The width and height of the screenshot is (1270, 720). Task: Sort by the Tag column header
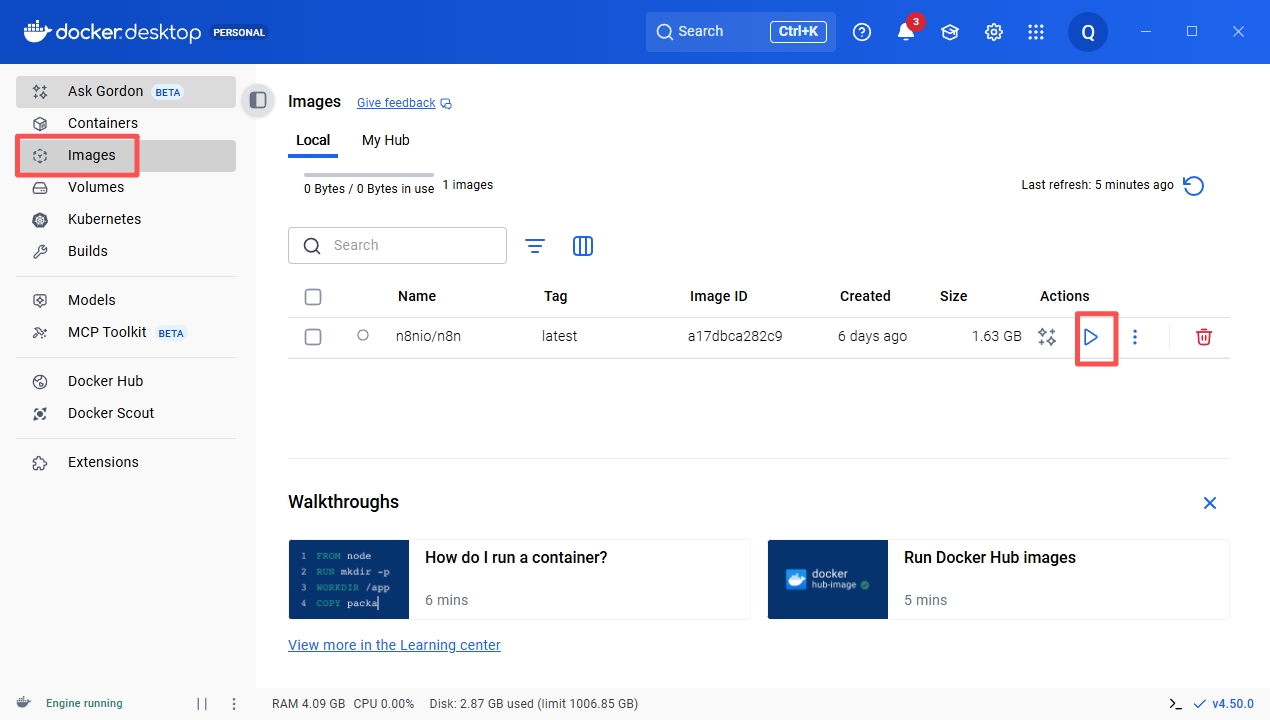pyautogui.click(x=556, y=296)
